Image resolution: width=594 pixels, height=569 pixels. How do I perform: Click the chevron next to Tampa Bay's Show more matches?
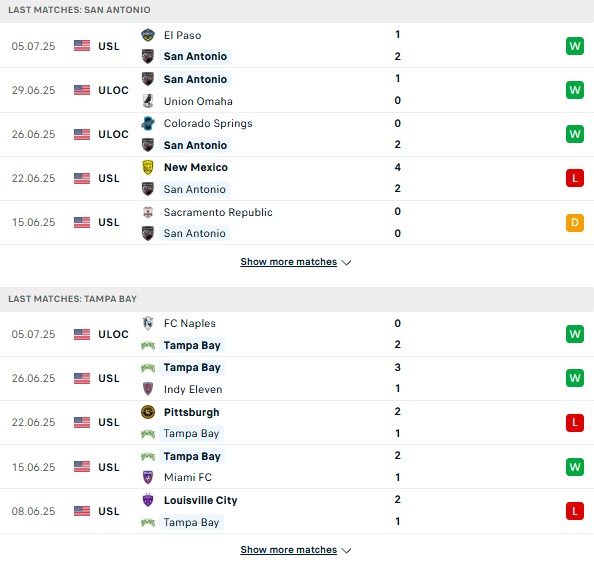pos(346,550)
